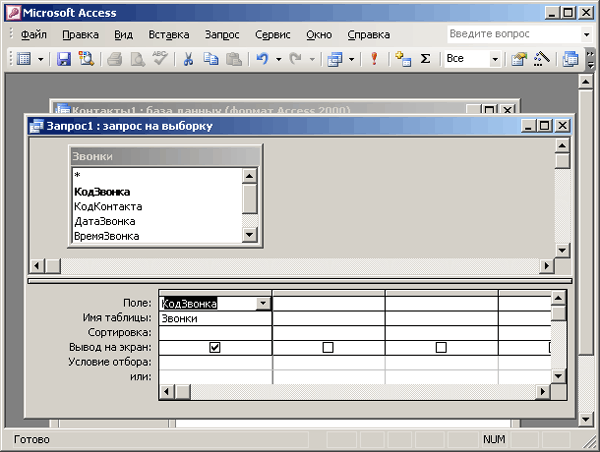
Task: Click the Save floppy disk icon
Action: (x=64, y=59)
